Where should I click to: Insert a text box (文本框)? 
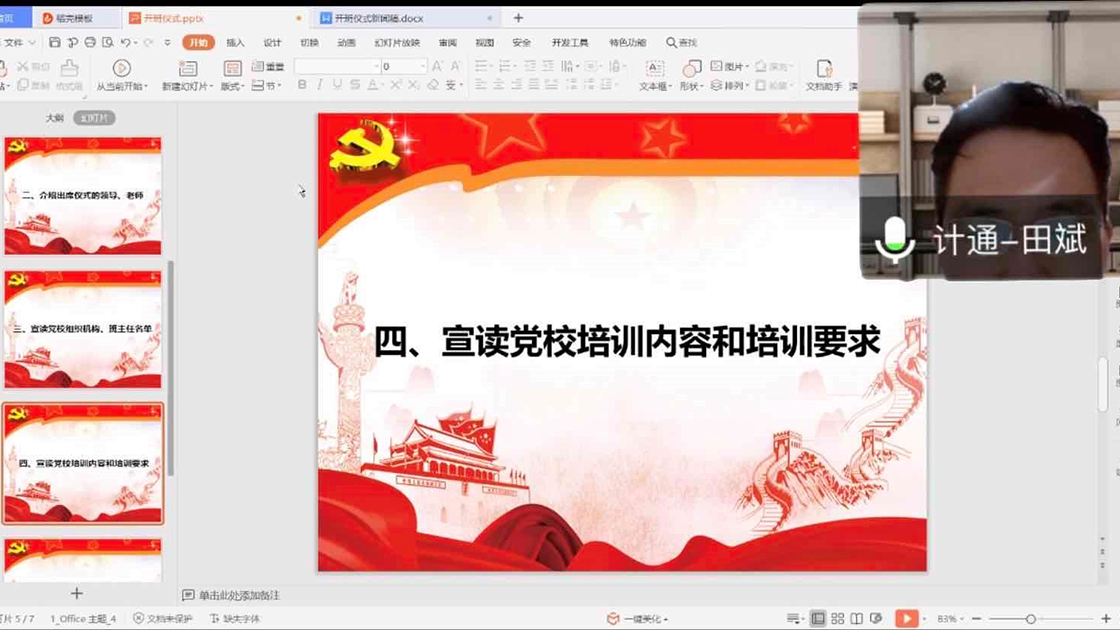[x=654, y=69]
